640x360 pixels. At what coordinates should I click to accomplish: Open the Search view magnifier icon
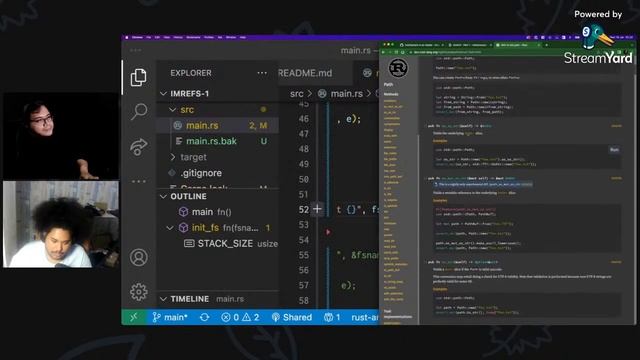point(139,111)
